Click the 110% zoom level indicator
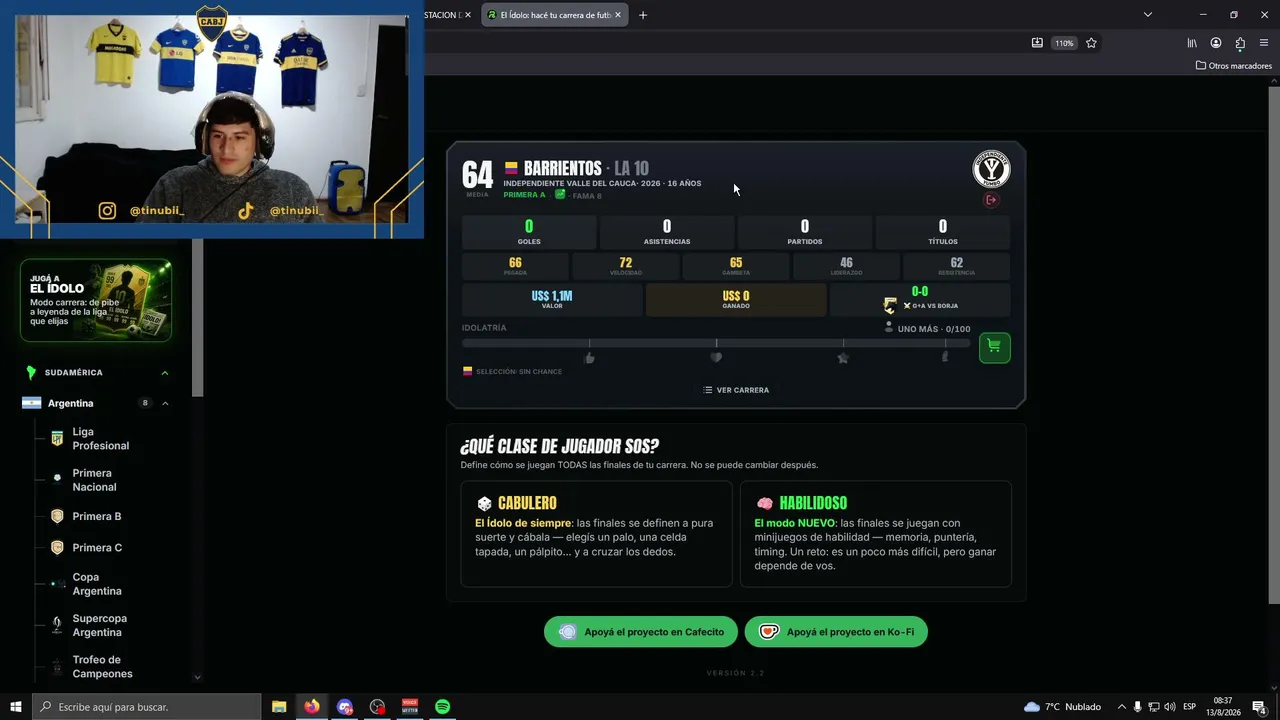This screenshot has height=720, width=1280. pyautogui.click(x=1064, y=43)
